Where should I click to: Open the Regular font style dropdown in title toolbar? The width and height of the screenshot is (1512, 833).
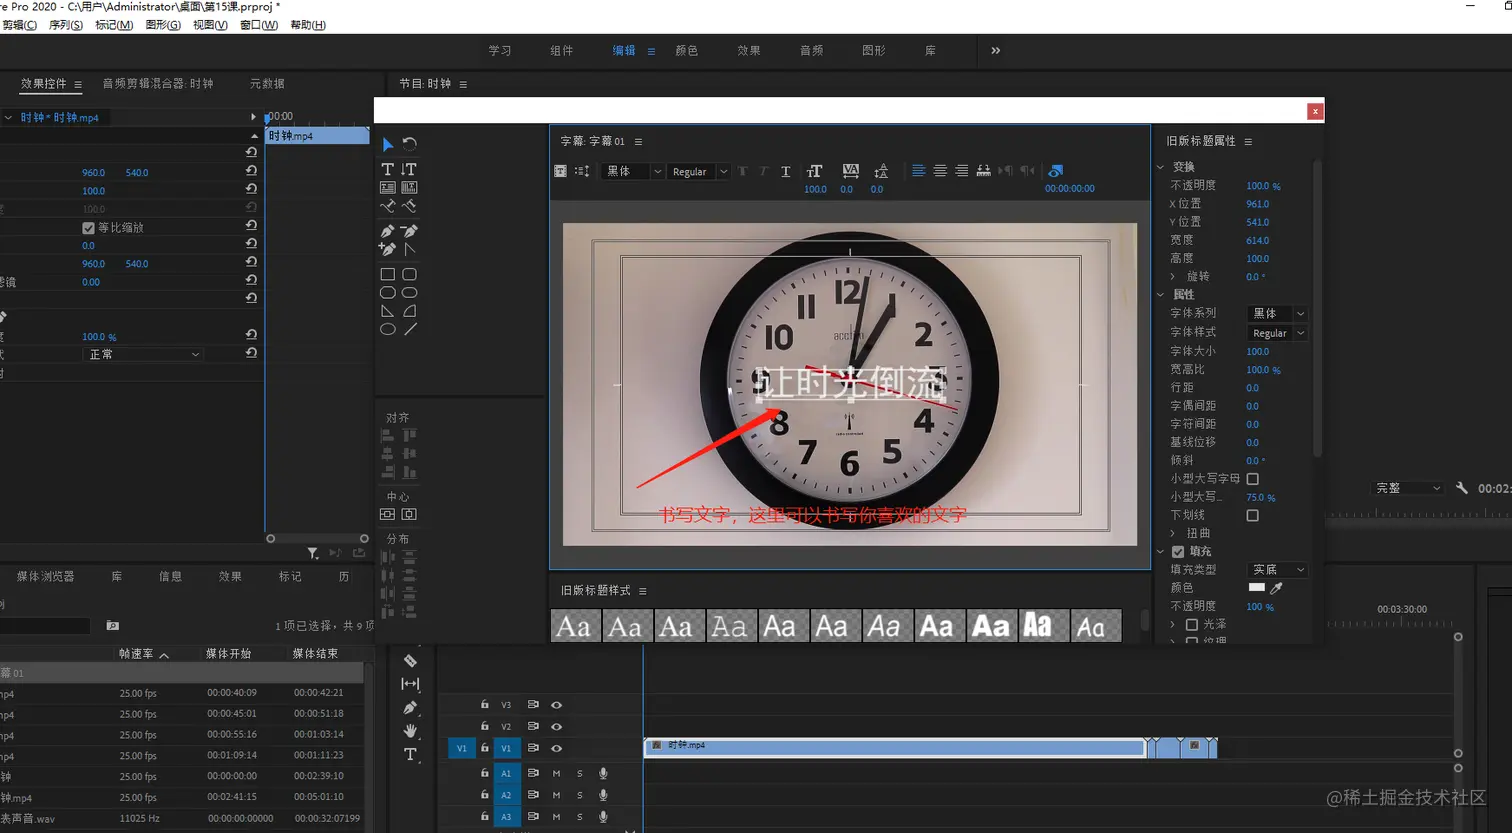pyautogui.click(x=699, y=171)
